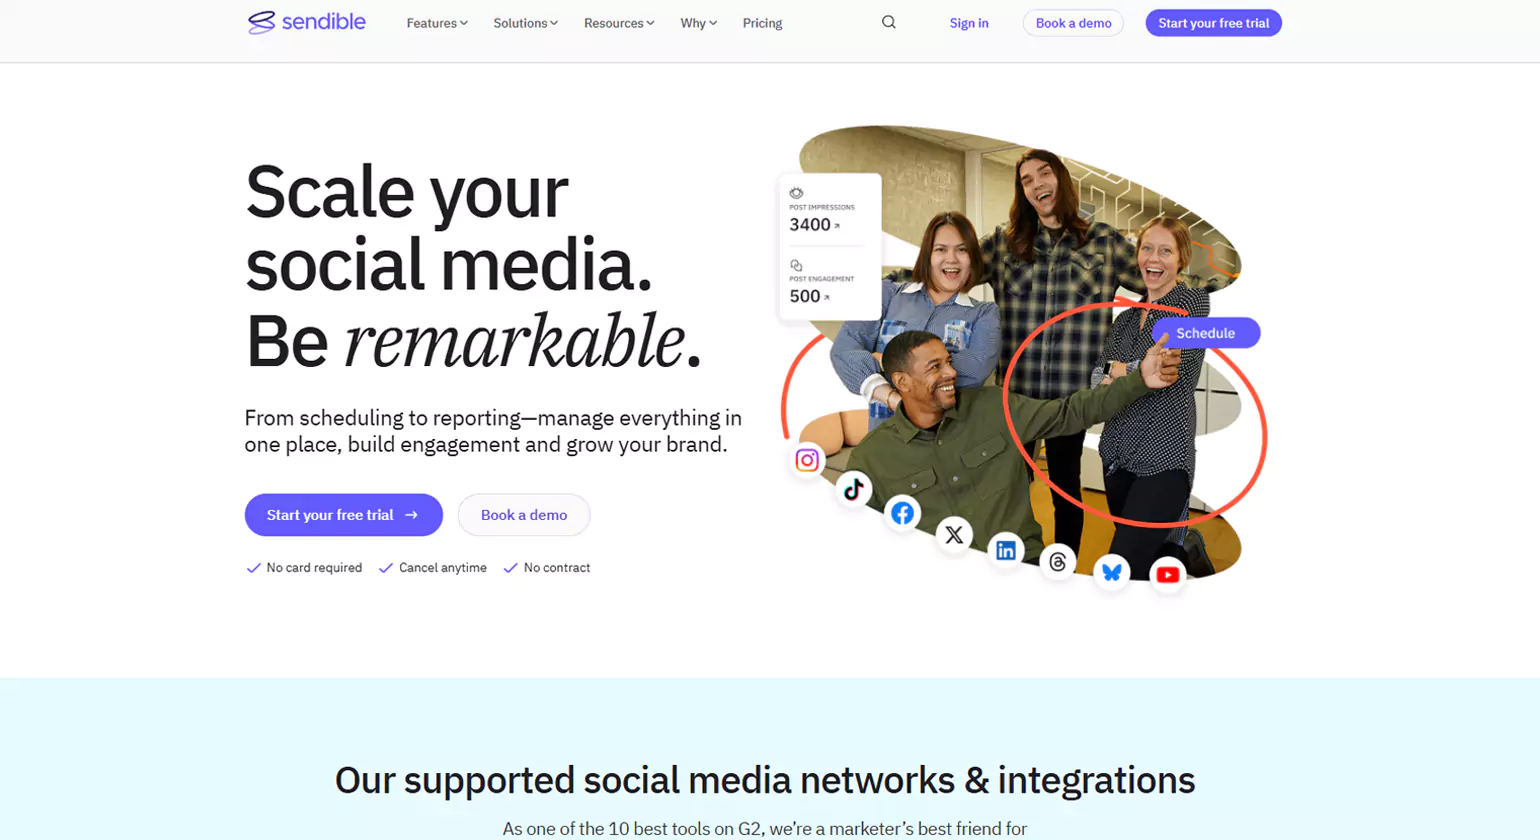Viewport: 1540px width, 840px height.
Task: Click the Facebook icon
Action: coord(902,513)
